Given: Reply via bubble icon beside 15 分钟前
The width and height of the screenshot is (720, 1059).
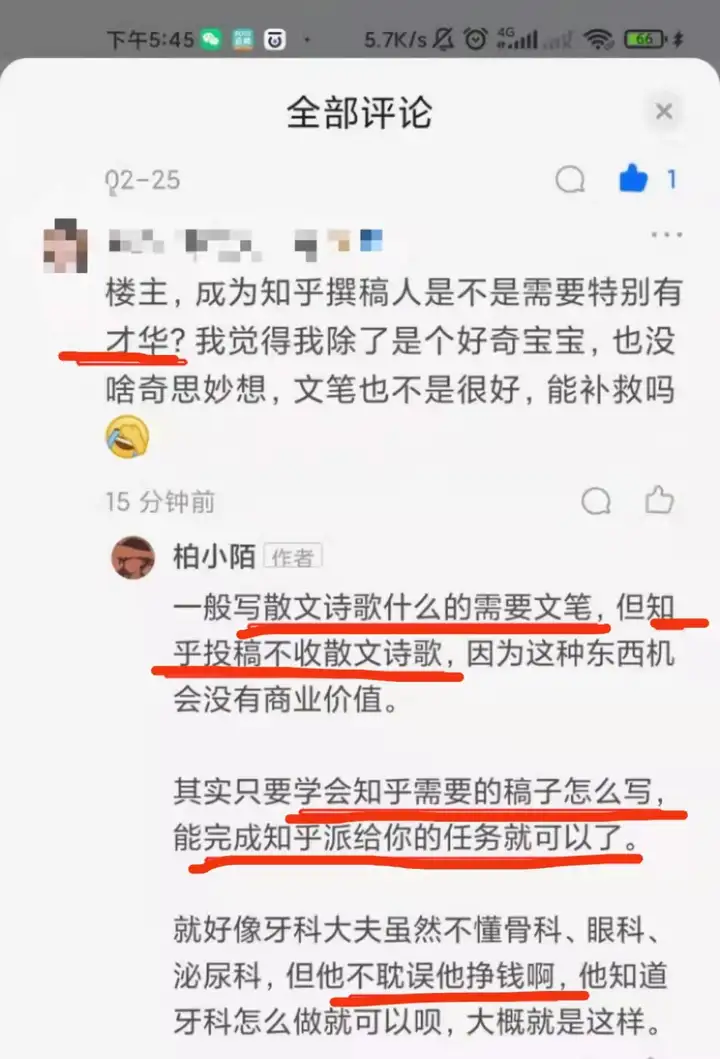Looking at the screenshot, I should [596, 501].
